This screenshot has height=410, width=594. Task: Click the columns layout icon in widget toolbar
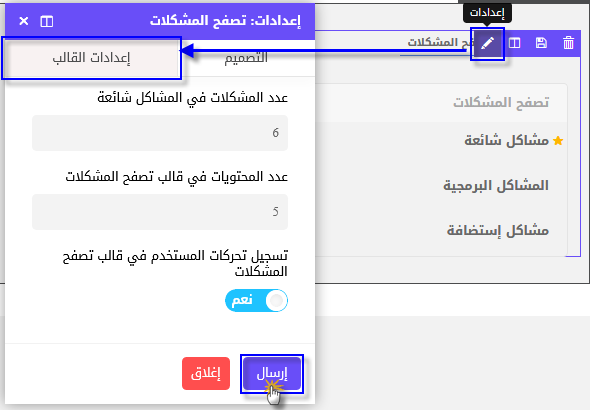[514, 43]
